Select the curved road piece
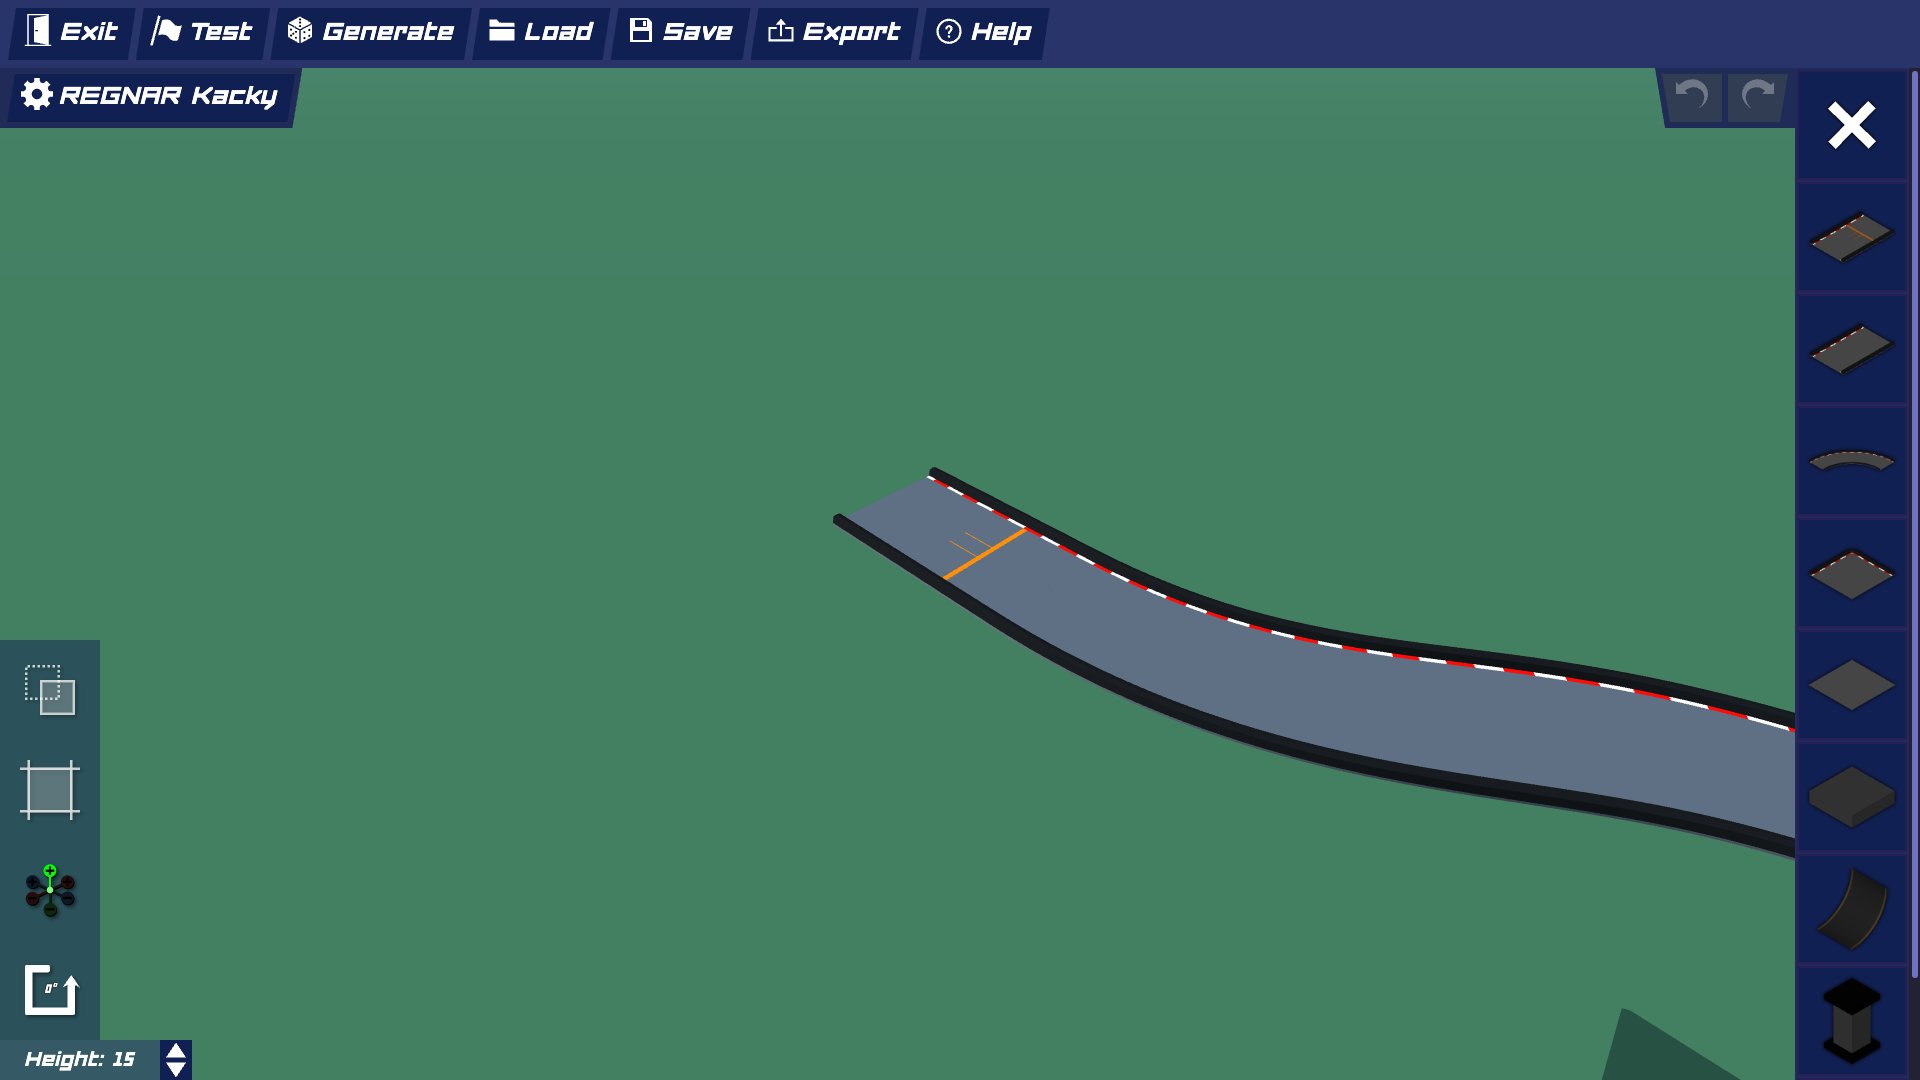1920x1080 pixels. [1851, 461]
